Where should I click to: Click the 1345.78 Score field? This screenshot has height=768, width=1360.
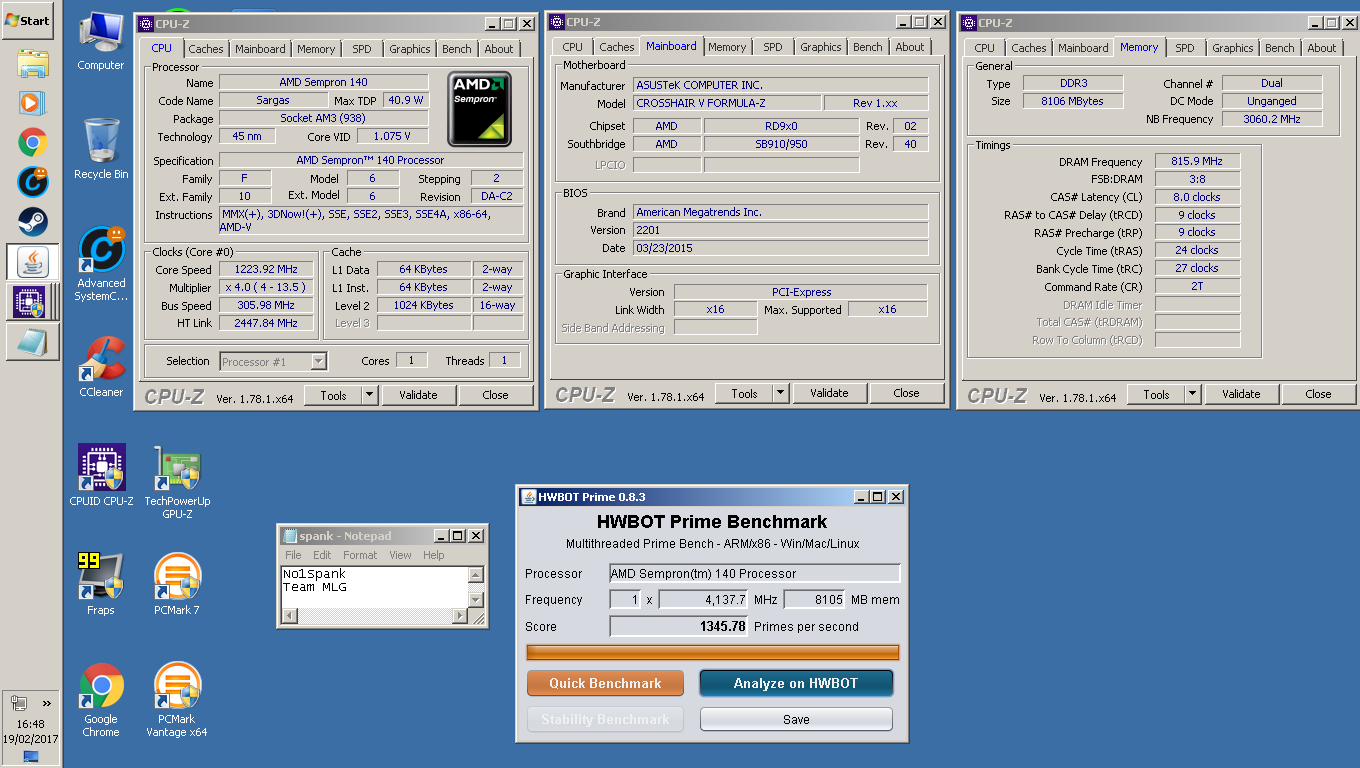pos(679,627)
